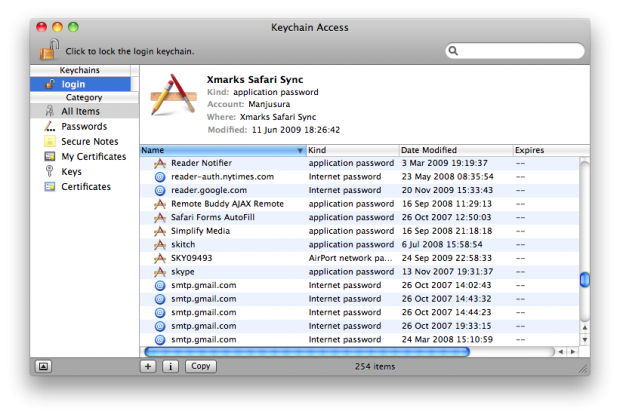The image size is (620, 417).
Task: Click the Name column sort arrow
Action: [300, 151]
